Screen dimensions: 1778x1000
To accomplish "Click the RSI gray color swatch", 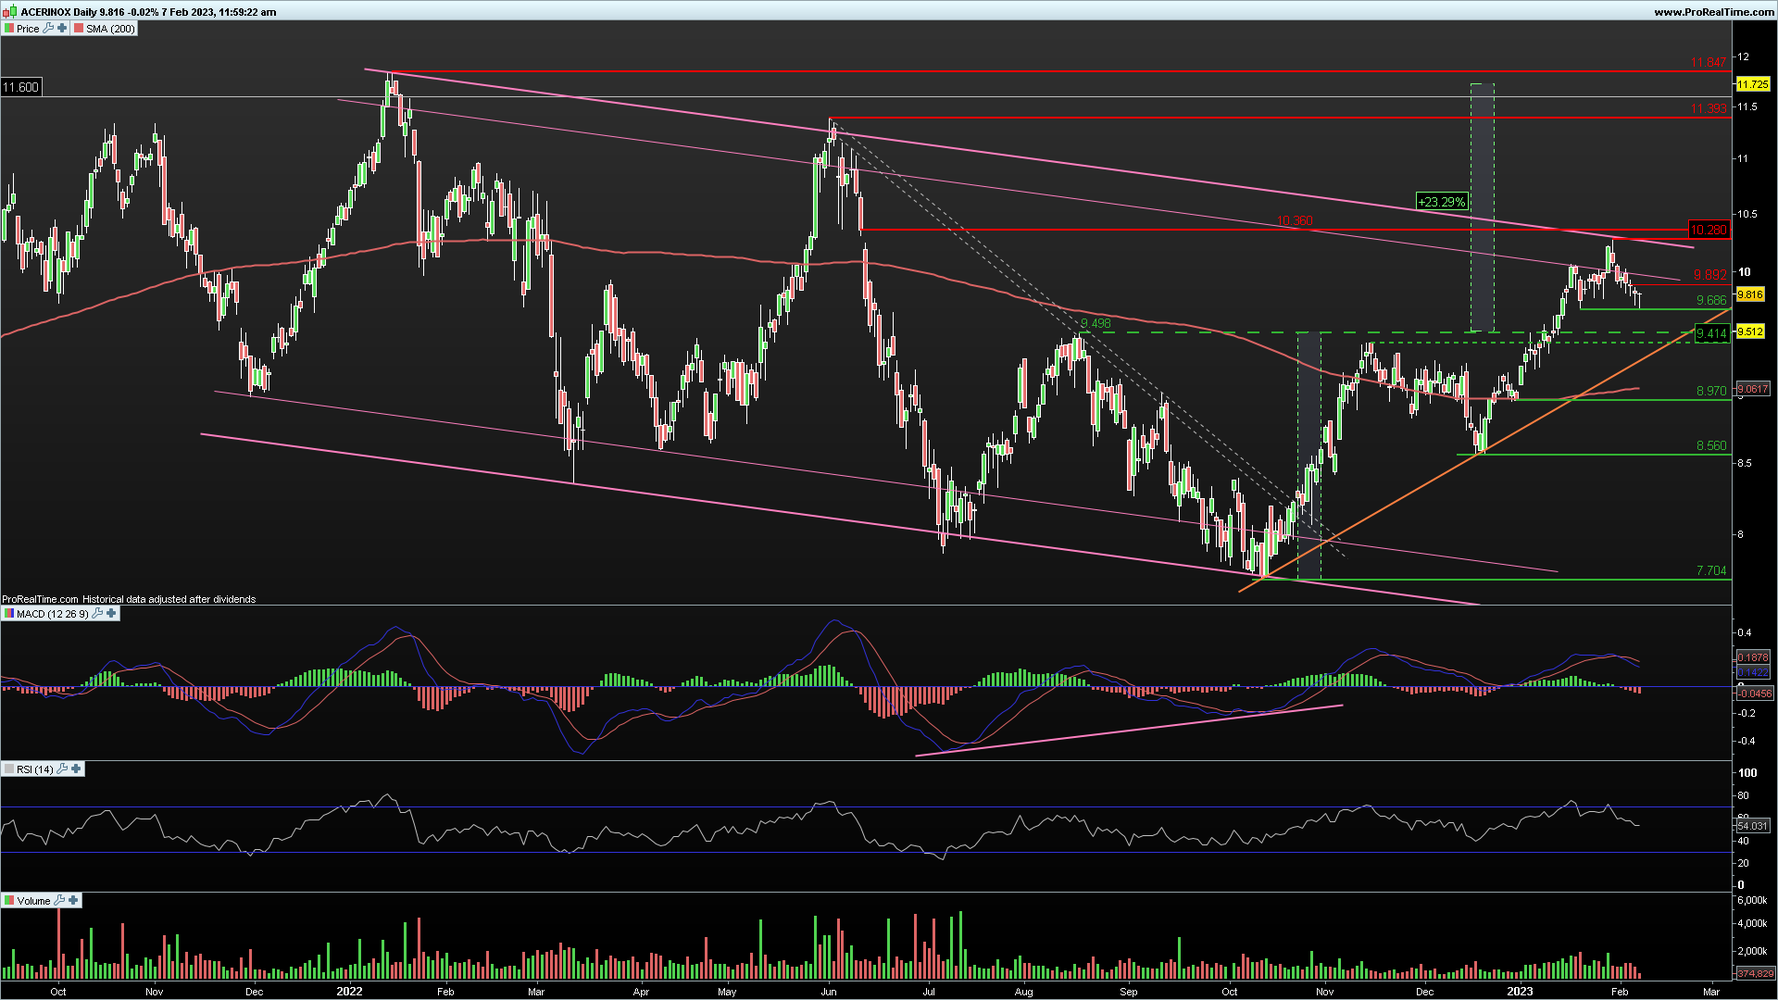I will [x=9, y=769].
